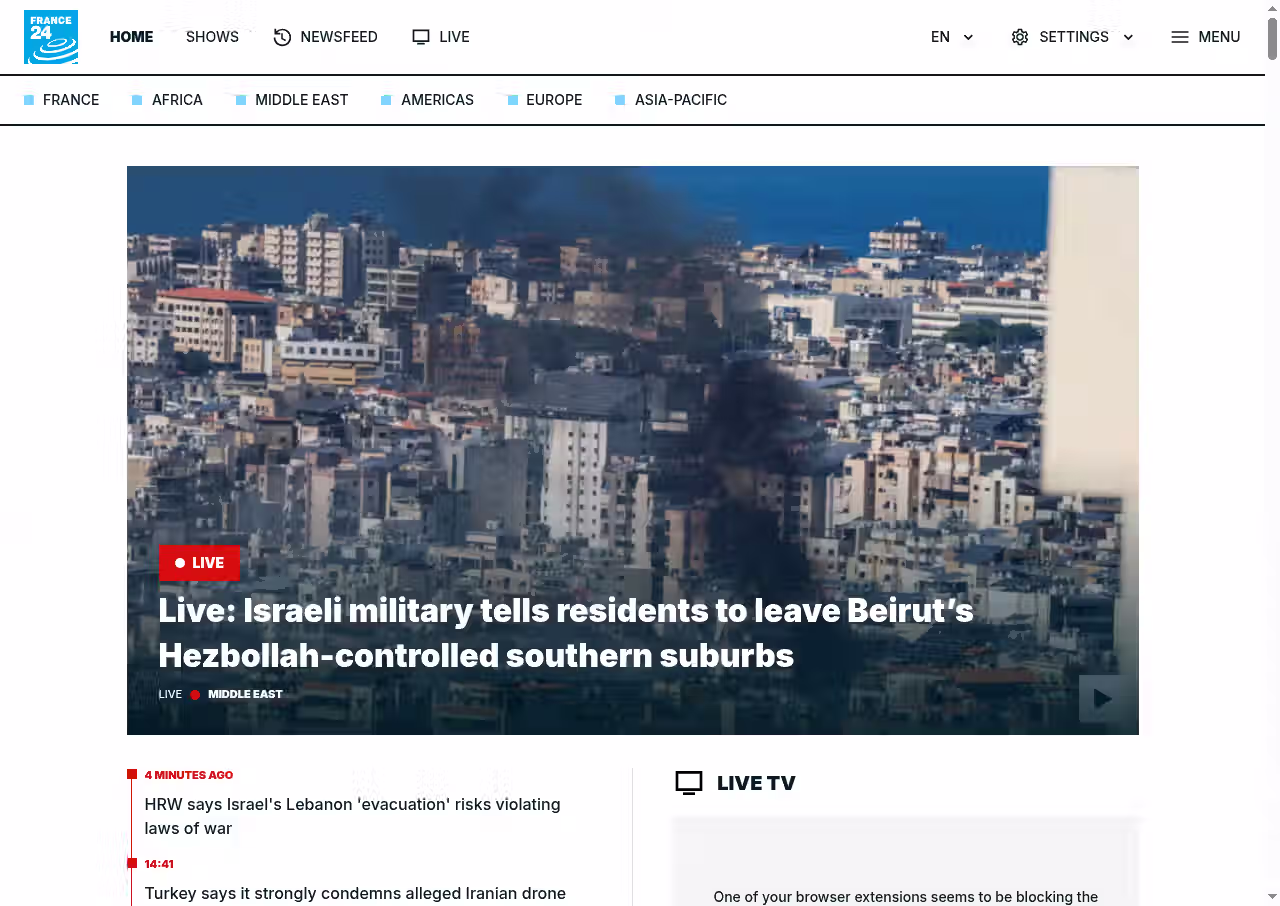Open the Middle East section link

click(x=301, y=100)
